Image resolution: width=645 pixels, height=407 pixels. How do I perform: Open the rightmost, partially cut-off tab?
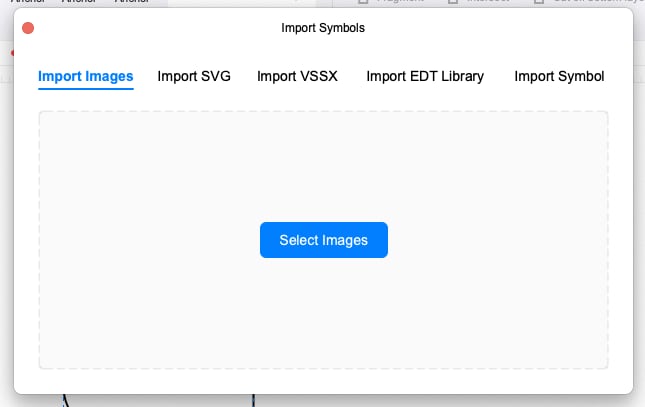(x=559, y=76)
